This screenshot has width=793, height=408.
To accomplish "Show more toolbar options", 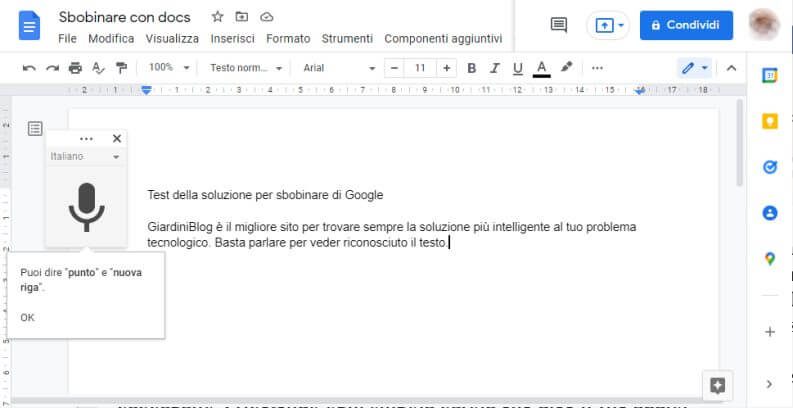I will 597,68.
